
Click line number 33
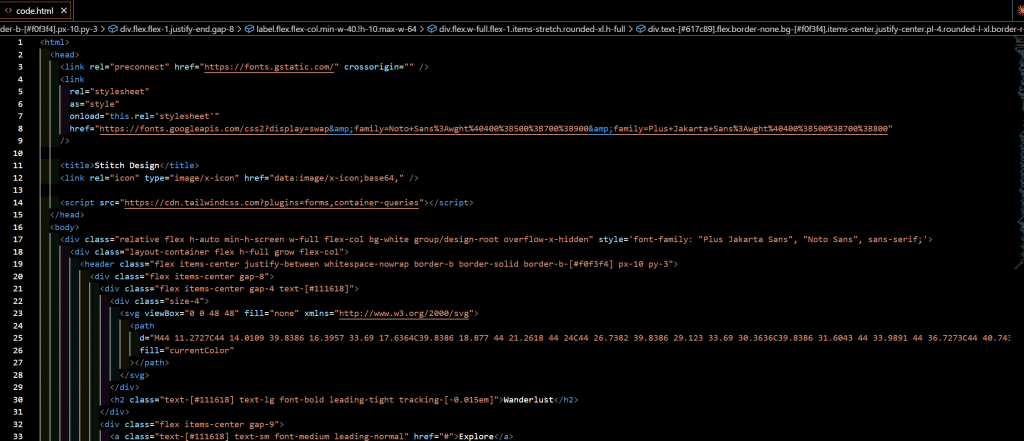(x=20, y=436)
